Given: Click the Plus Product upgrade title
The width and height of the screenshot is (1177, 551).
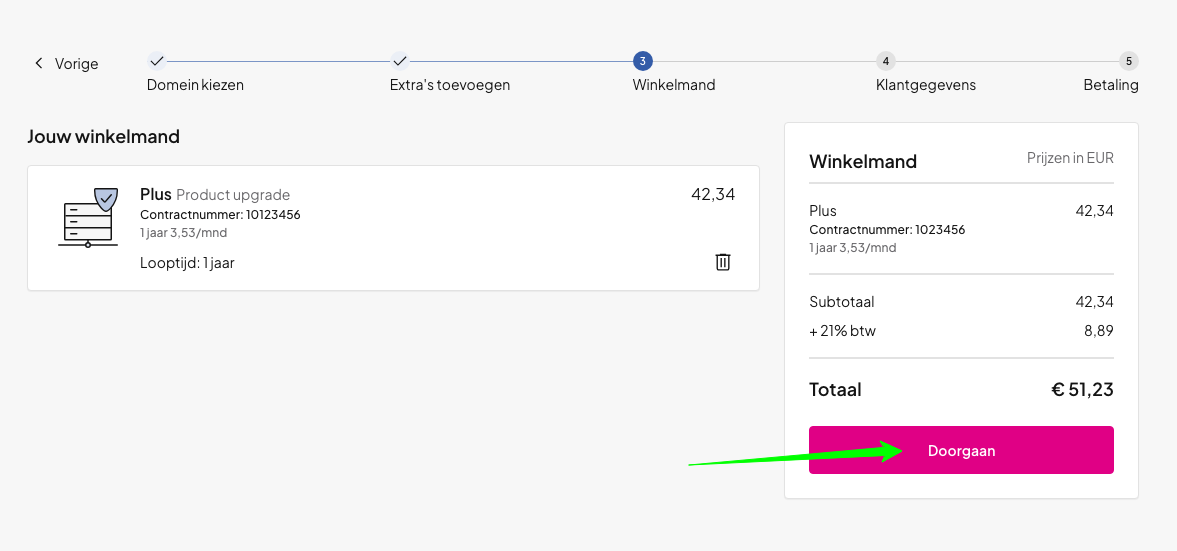Looking at the screenshot, I should 214,194.
